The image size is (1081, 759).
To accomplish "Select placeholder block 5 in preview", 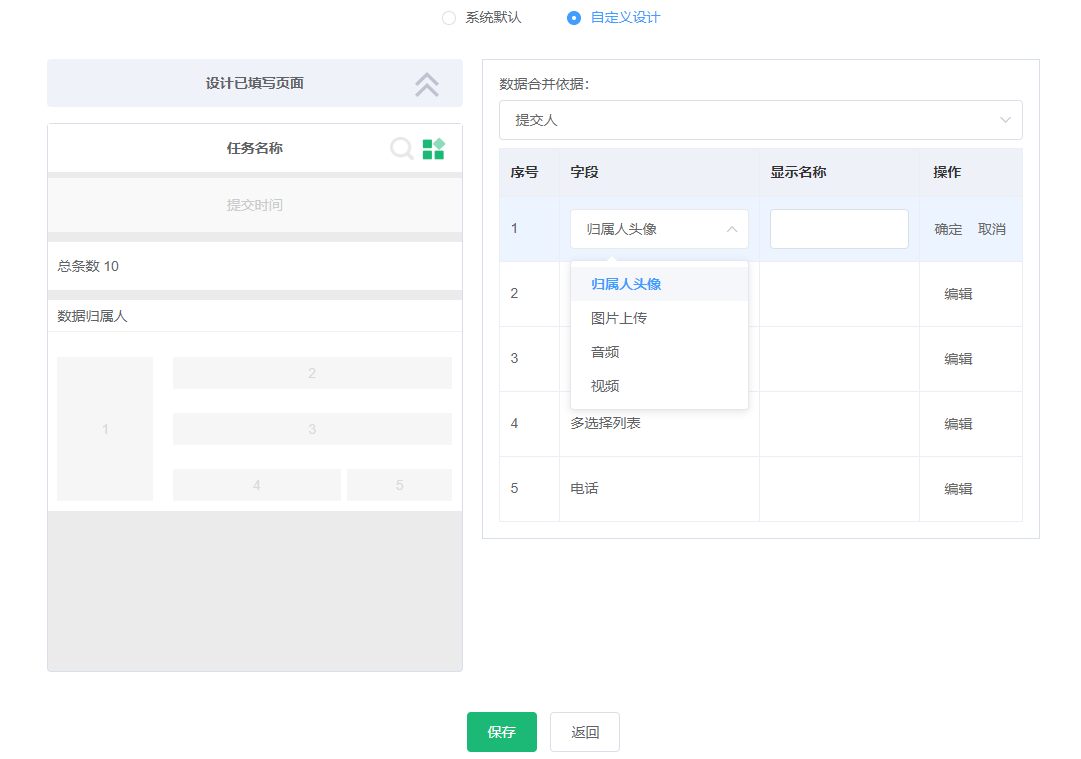I will click(399, 485).
